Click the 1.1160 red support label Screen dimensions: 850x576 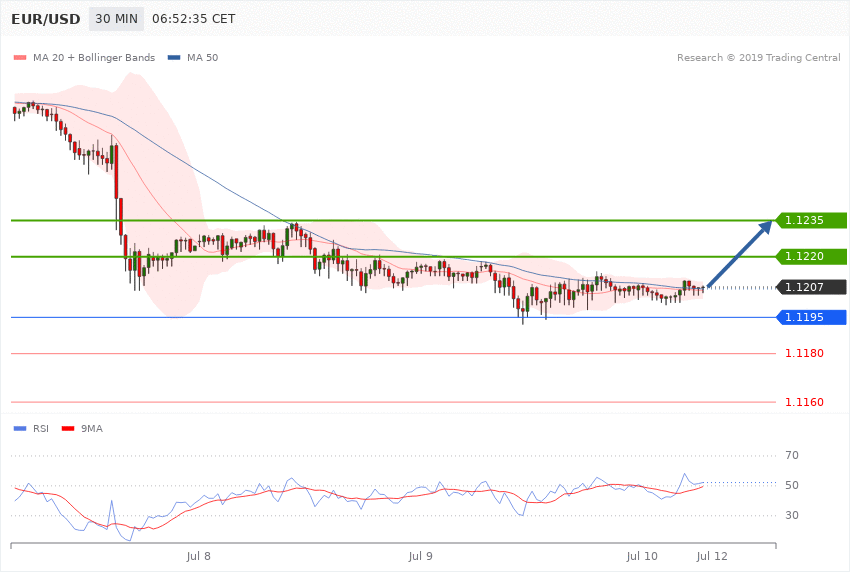[x=804, y=402]
